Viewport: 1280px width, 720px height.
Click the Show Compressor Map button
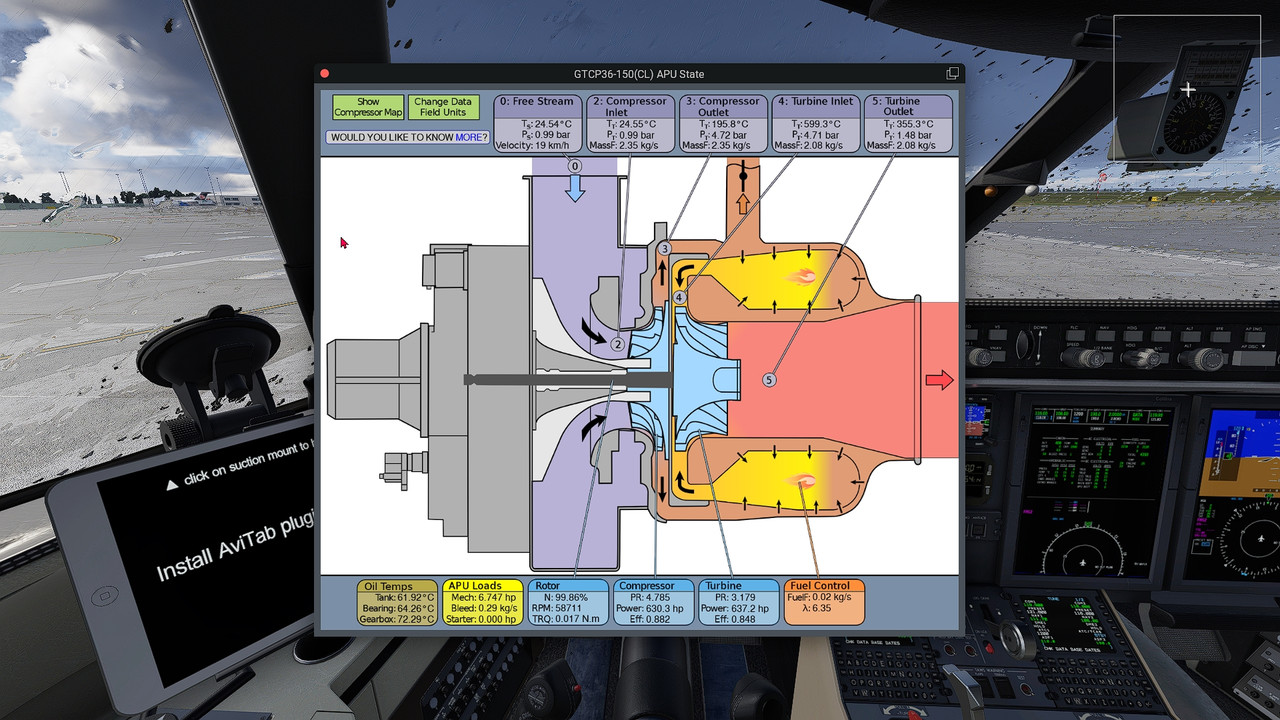click(x=368, y=107)
